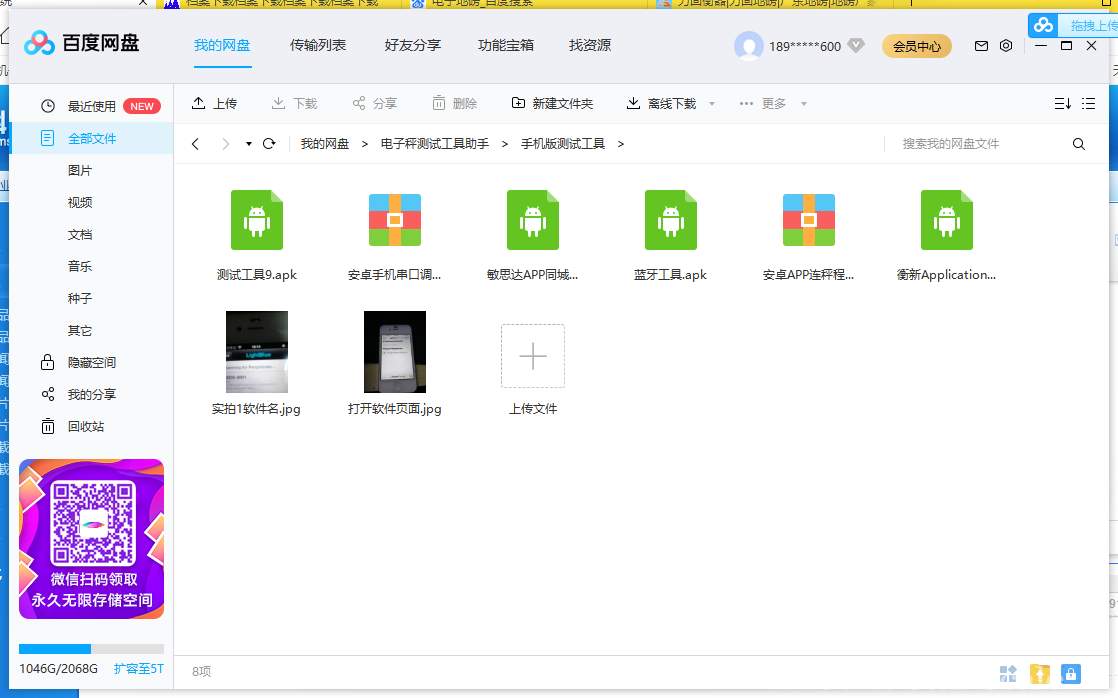Click the magnifier search icon
Image resolution: width=1118 pixels, height=698 pixels.
coord(1079,144)
